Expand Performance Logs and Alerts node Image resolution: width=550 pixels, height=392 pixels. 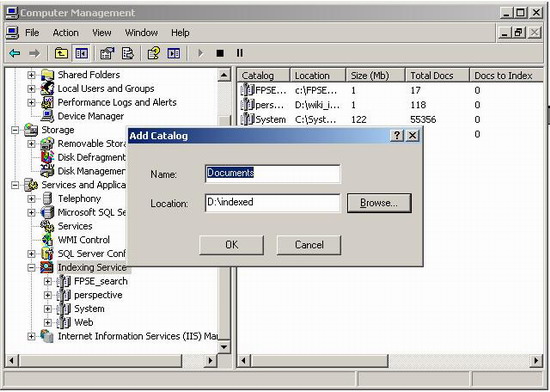pyautogui.click(x=31, y=102)
